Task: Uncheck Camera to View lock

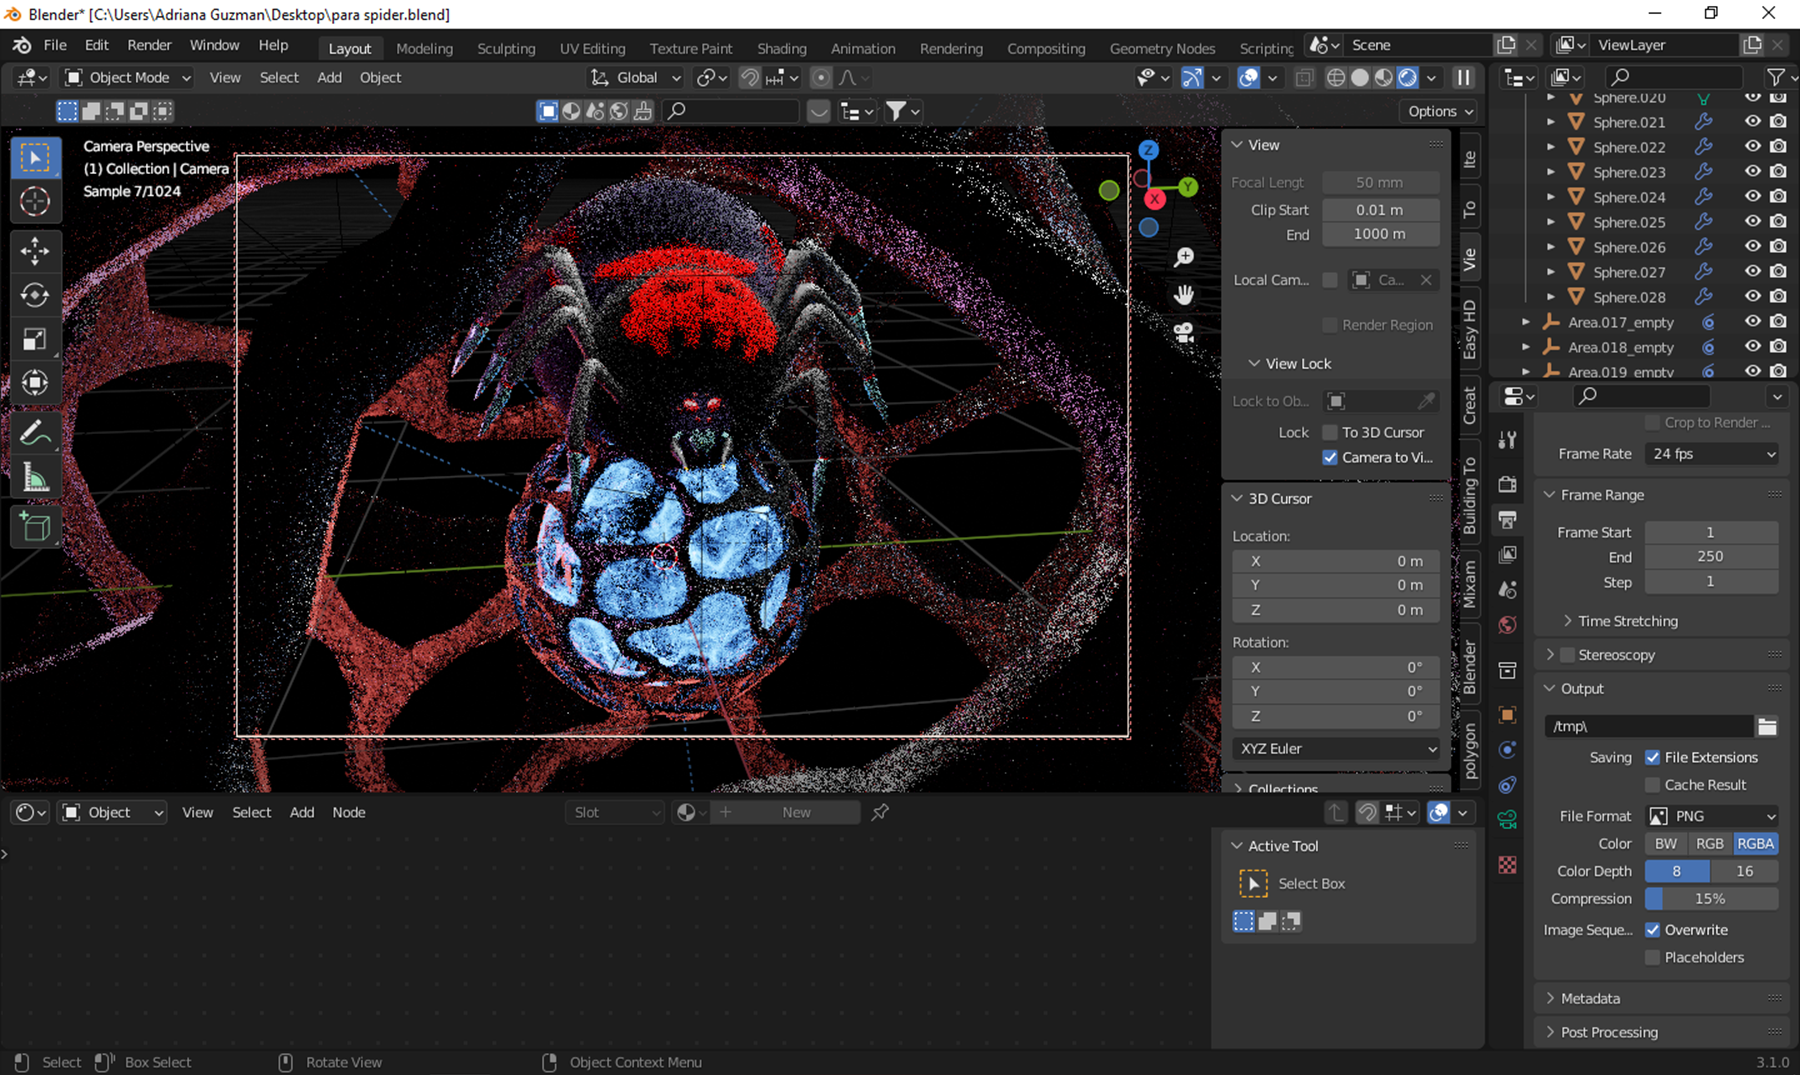Action: pyautogui.click(x=1330, y=457)
